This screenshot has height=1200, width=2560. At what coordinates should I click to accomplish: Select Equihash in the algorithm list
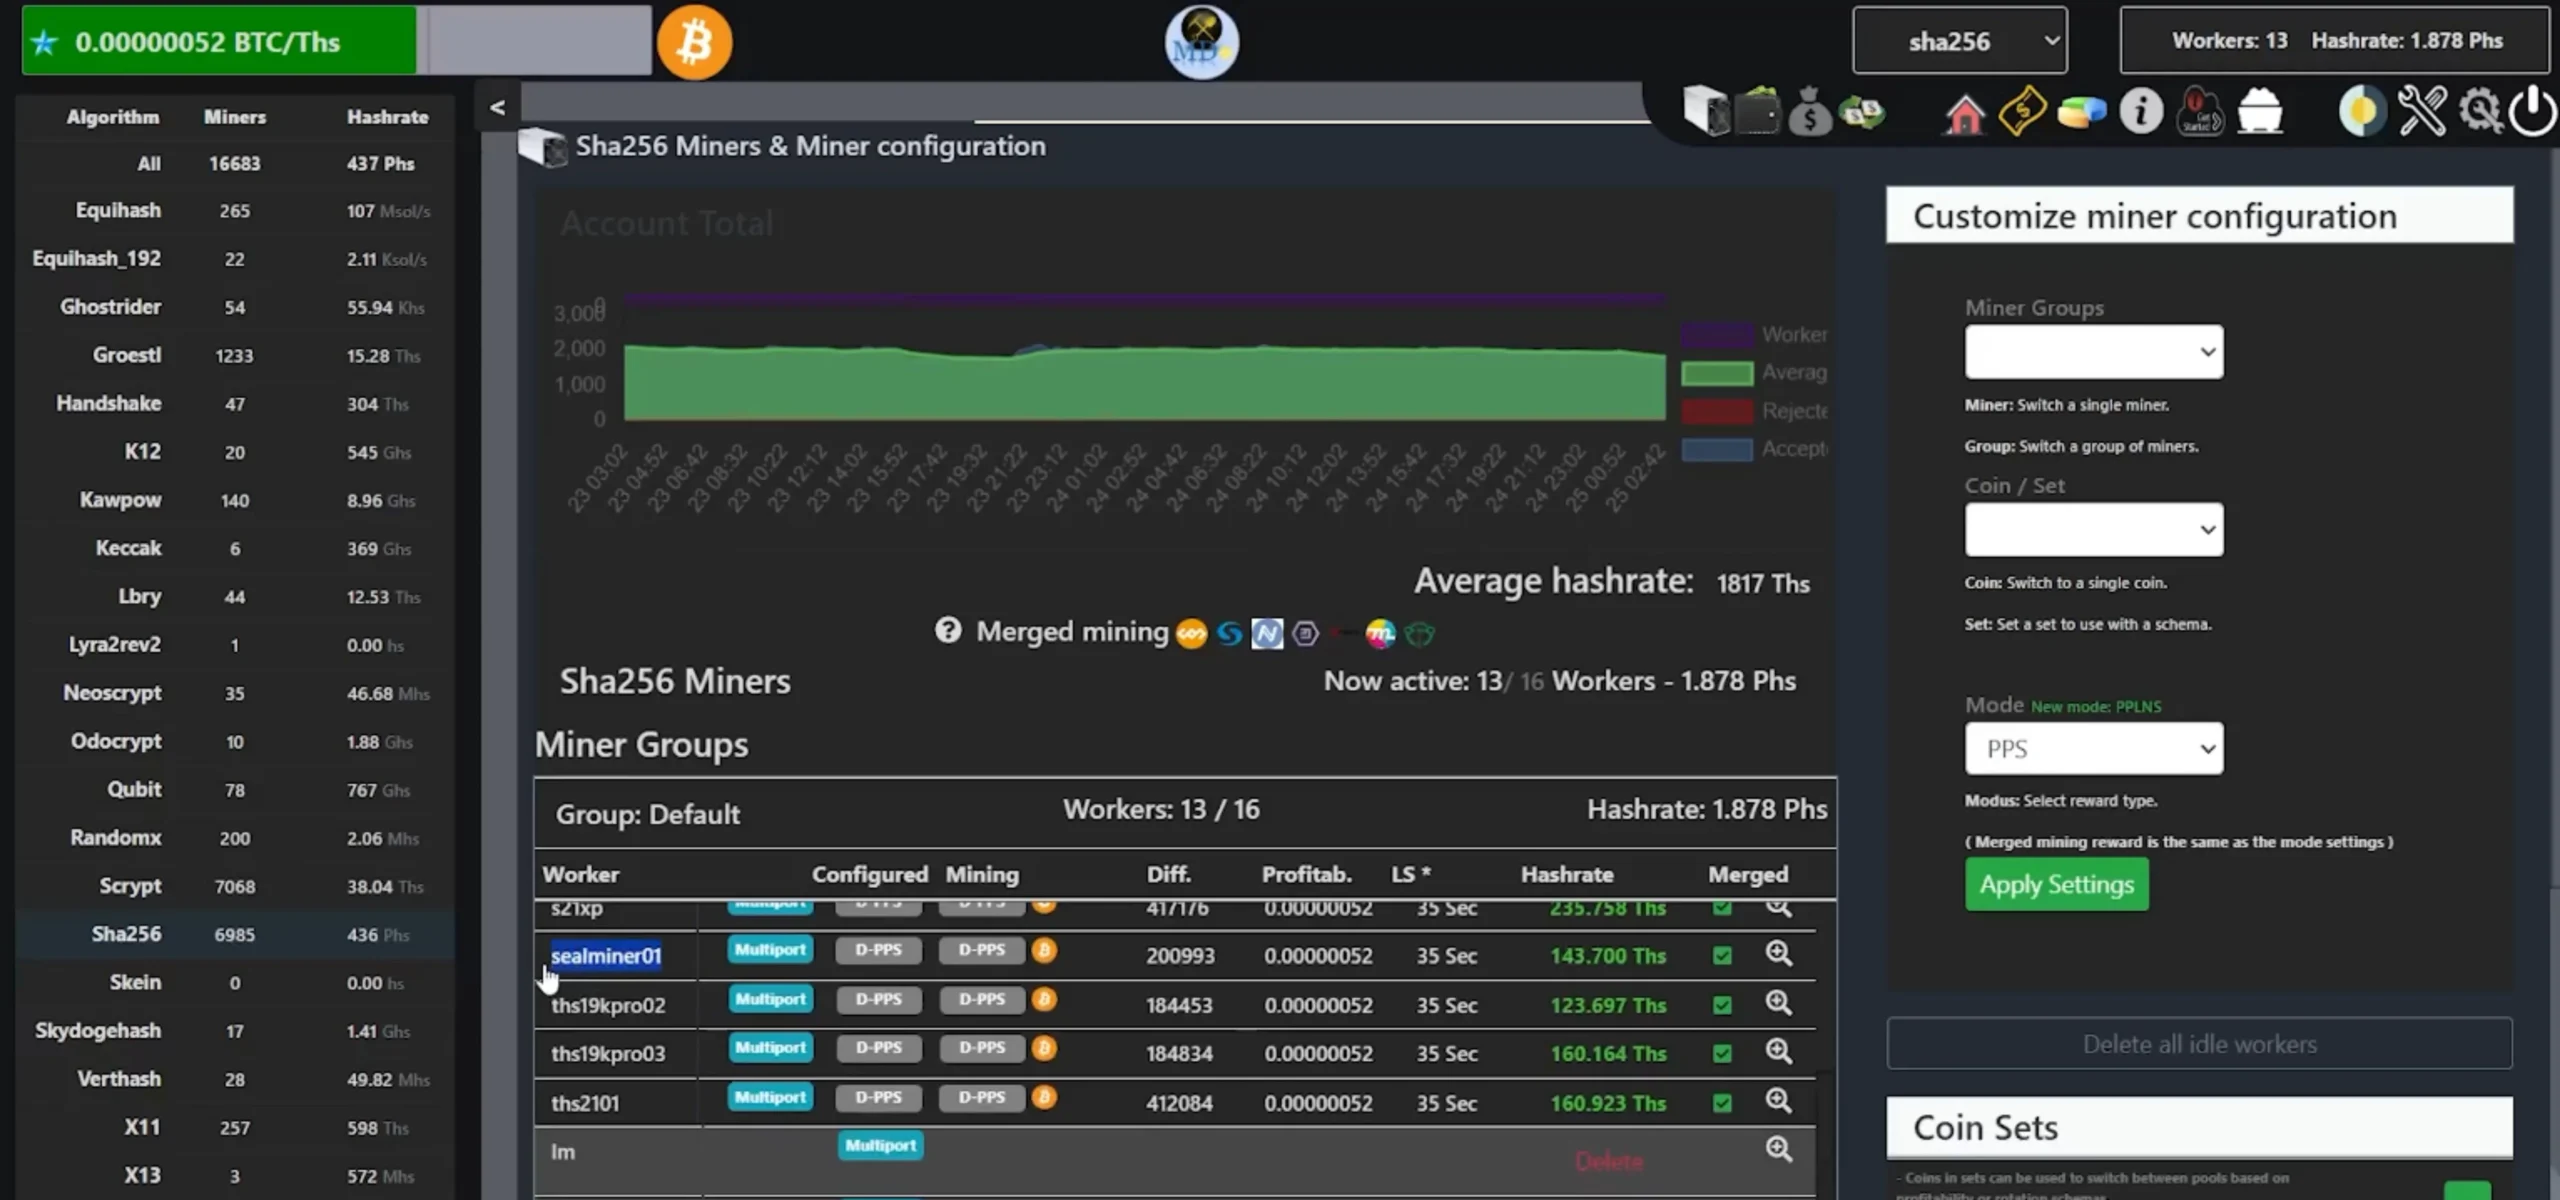(120, 210)
